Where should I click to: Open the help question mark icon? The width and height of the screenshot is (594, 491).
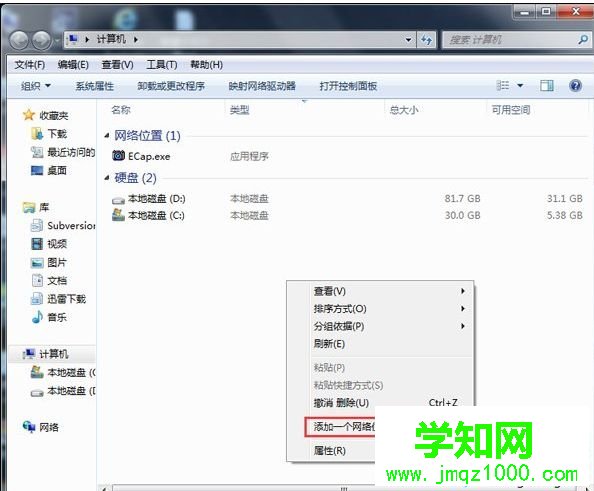click(575, 86)
